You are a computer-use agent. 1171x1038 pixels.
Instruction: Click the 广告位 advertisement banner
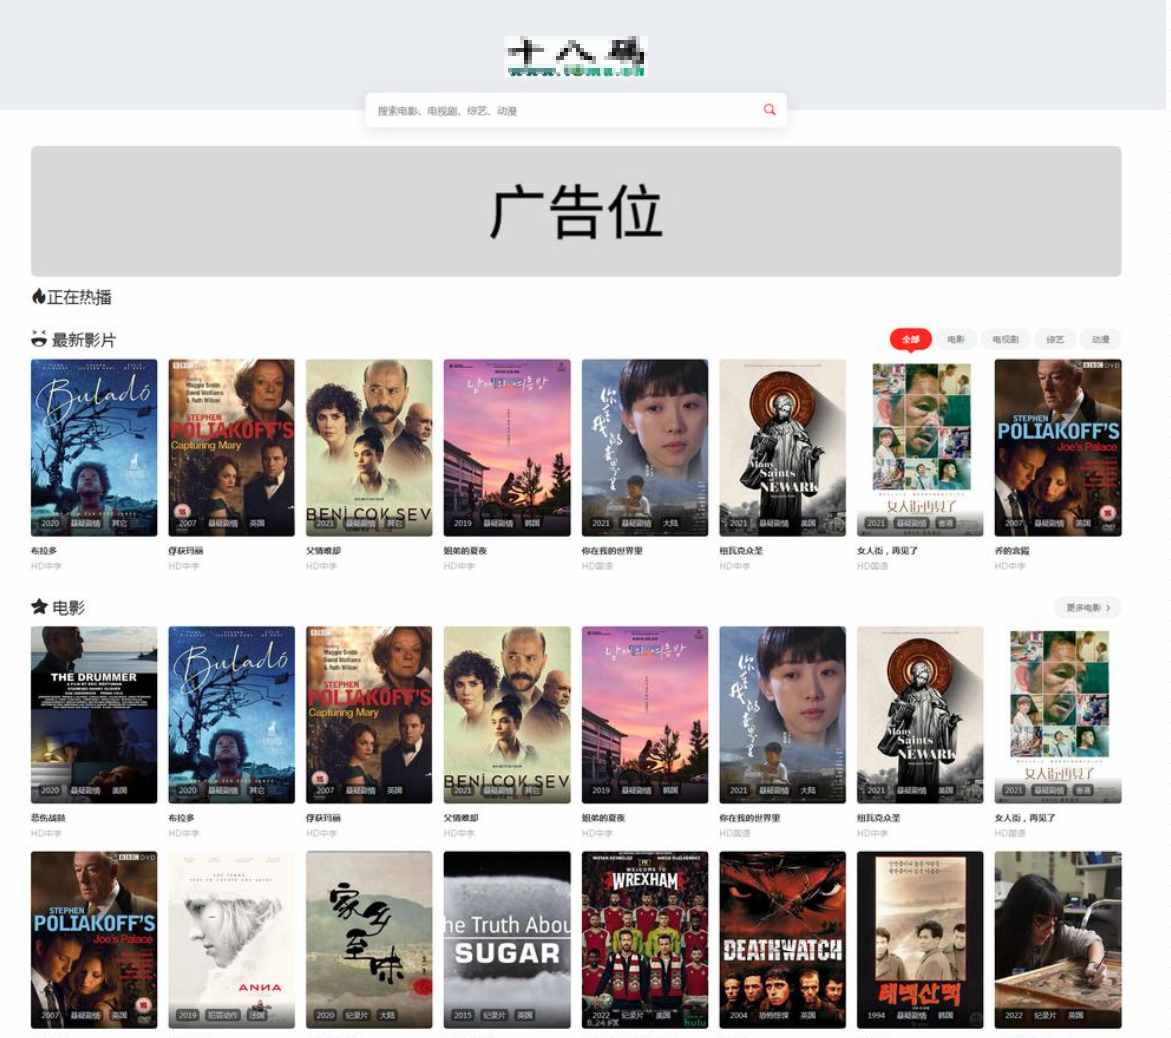pyautogui.click(x=576, y=211)
